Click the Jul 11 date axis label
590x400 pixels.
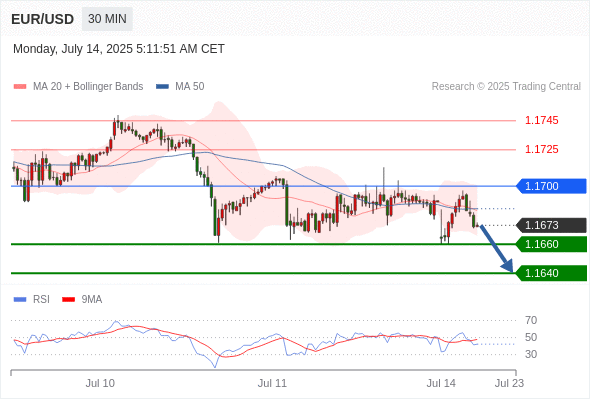(272, 383)
